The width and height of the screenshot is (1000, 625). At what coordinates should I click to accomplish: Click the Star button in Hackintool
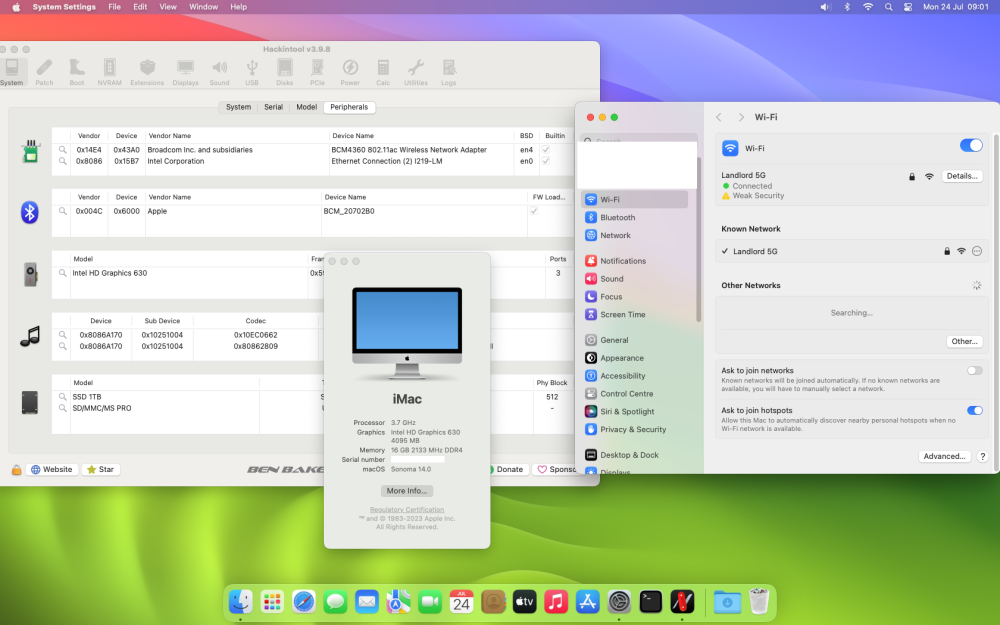(x=101, y=469)
